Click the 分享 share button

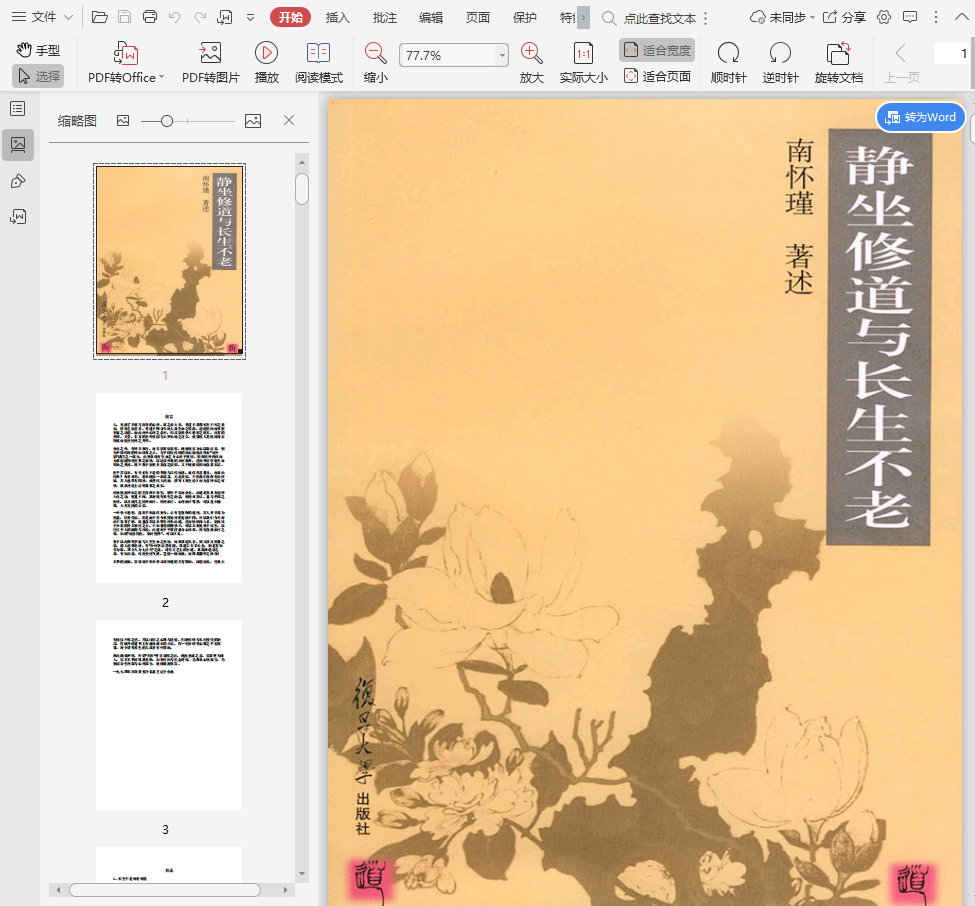point(844,17)
